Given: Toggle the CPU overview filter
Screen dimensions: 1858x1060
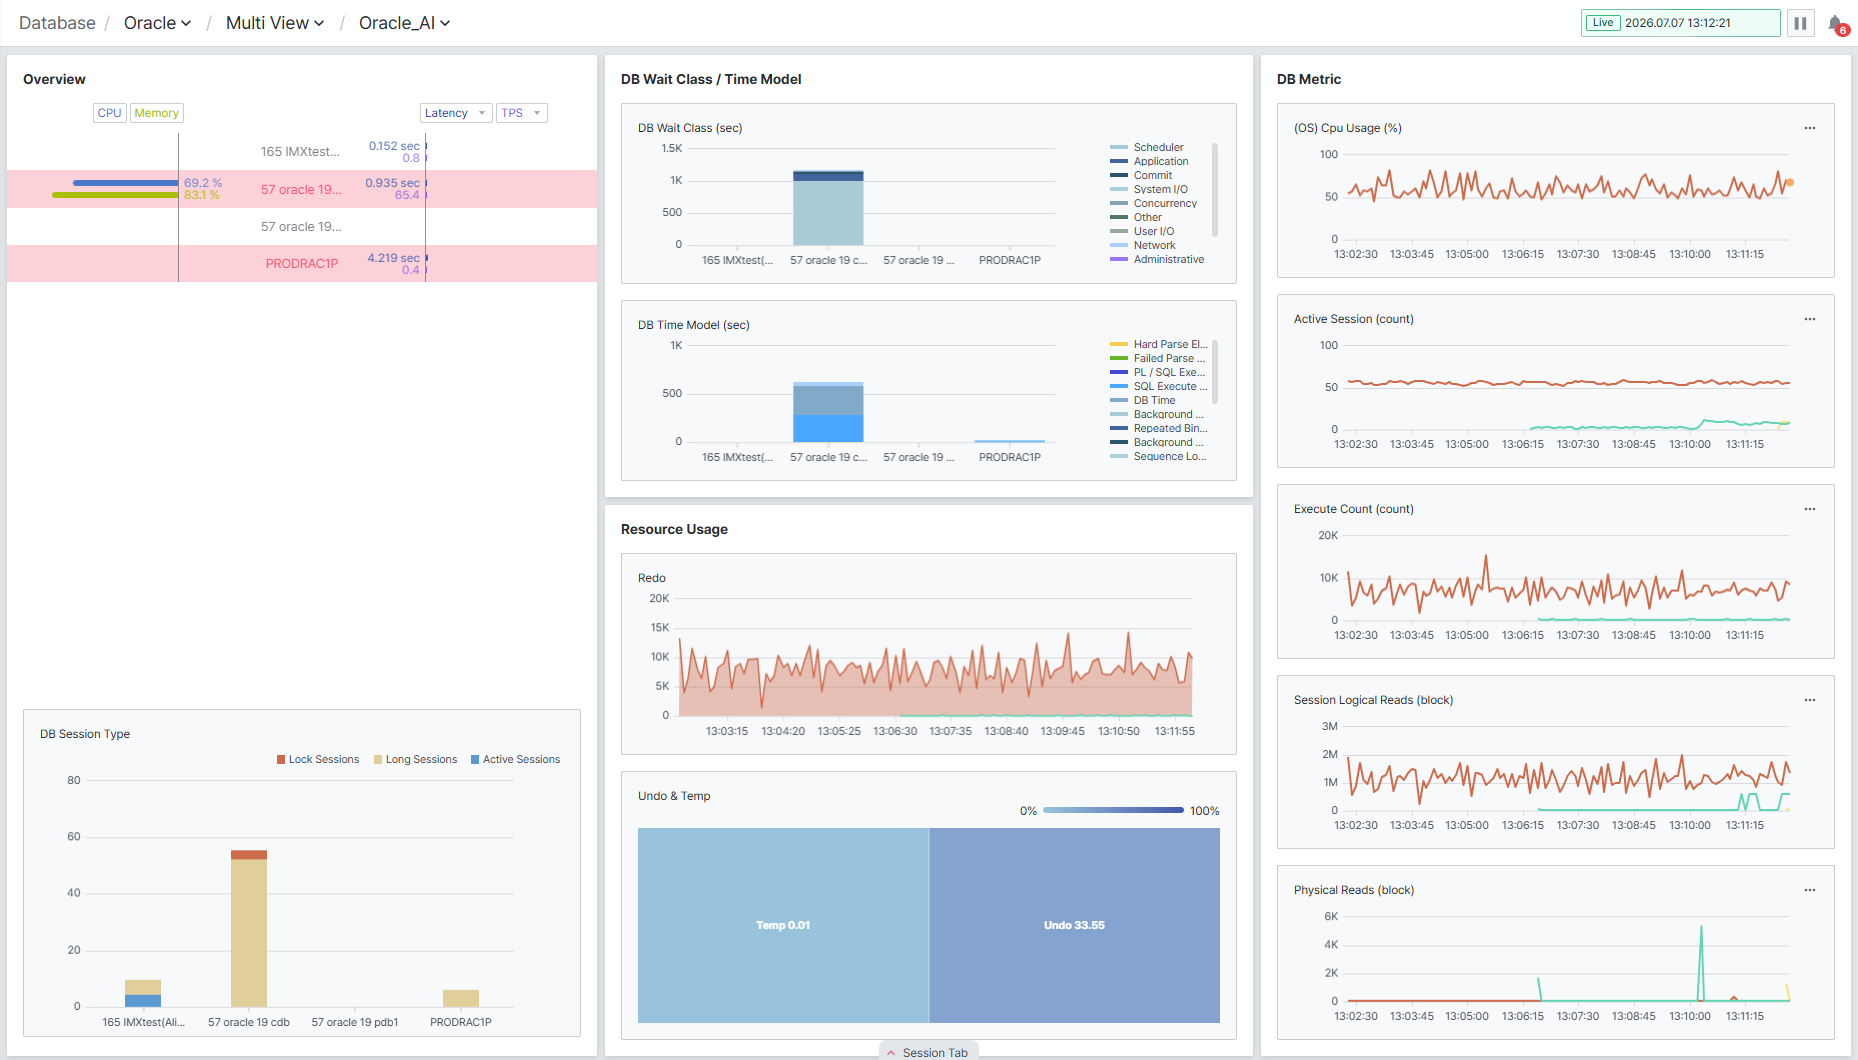Looking at the screenshot, I should (x=109, y=113).
